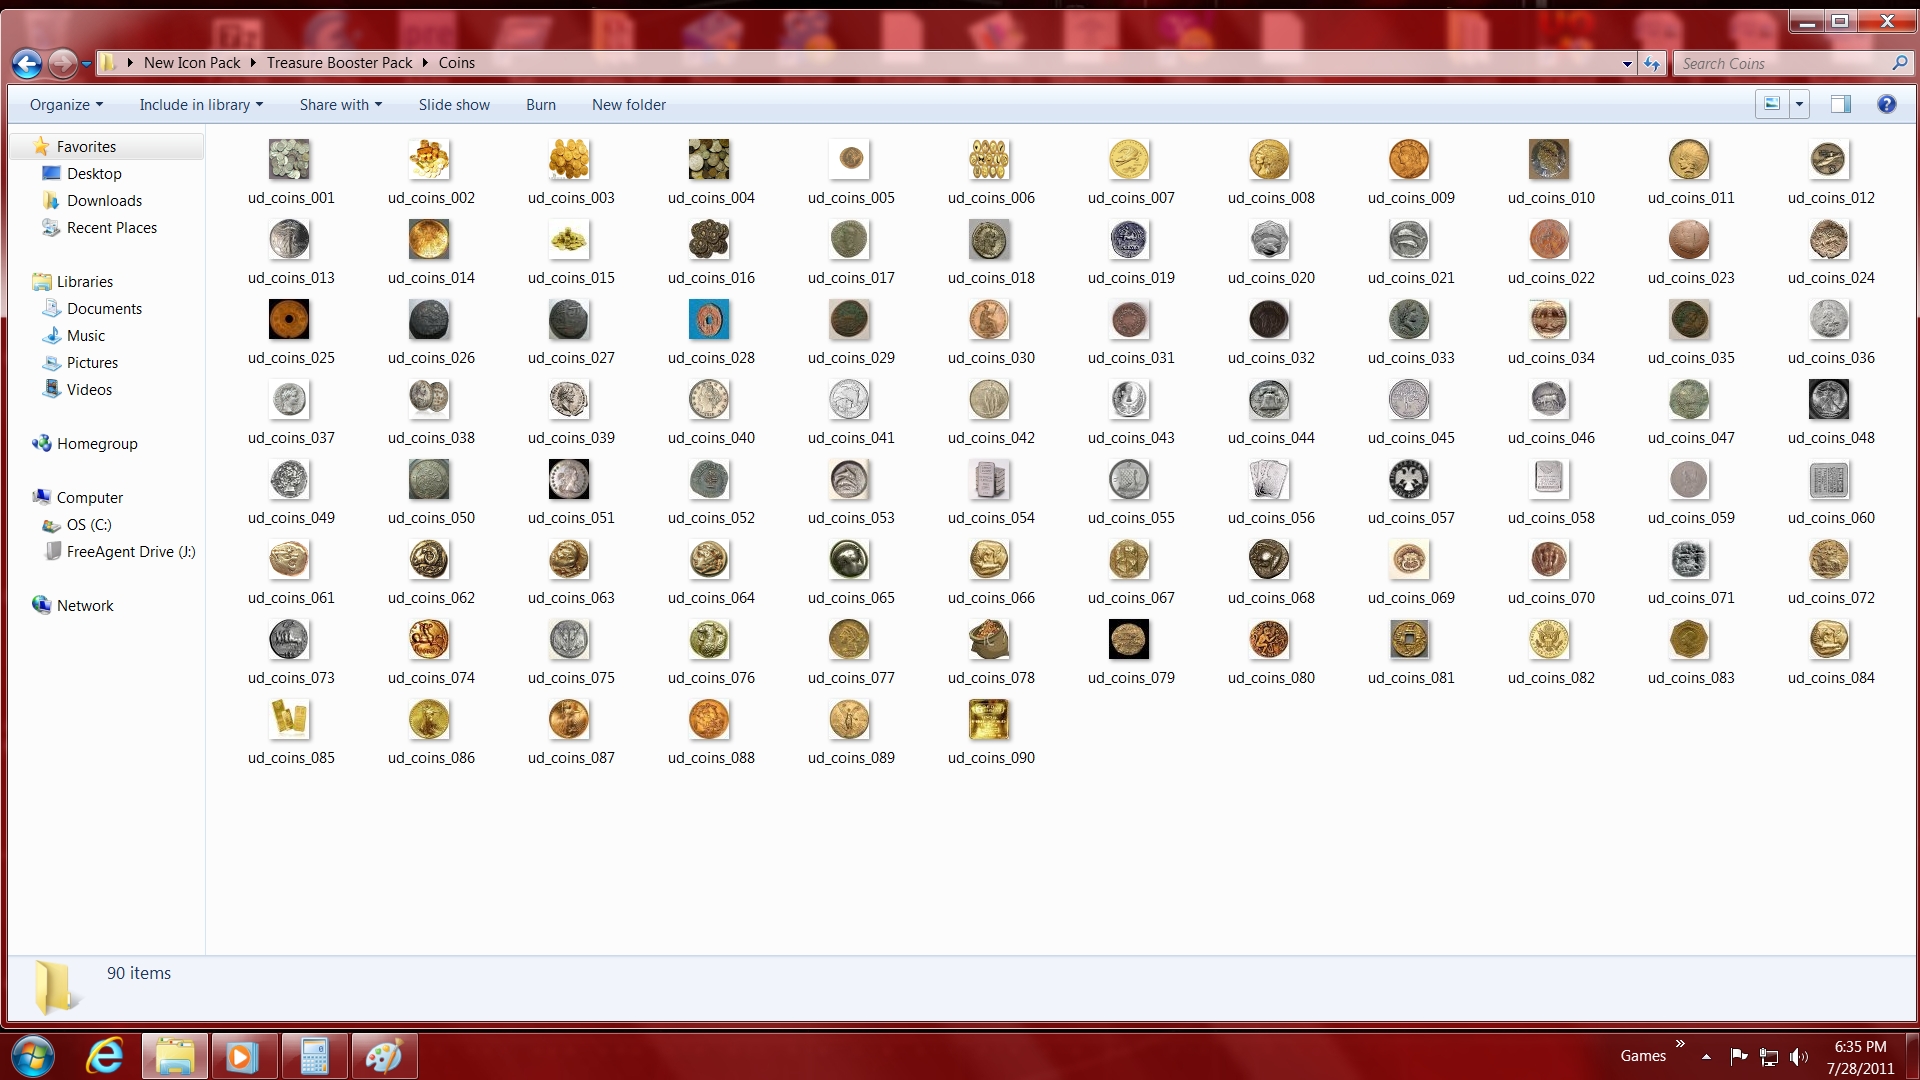Click the Change your view icon

(1772, 104)
